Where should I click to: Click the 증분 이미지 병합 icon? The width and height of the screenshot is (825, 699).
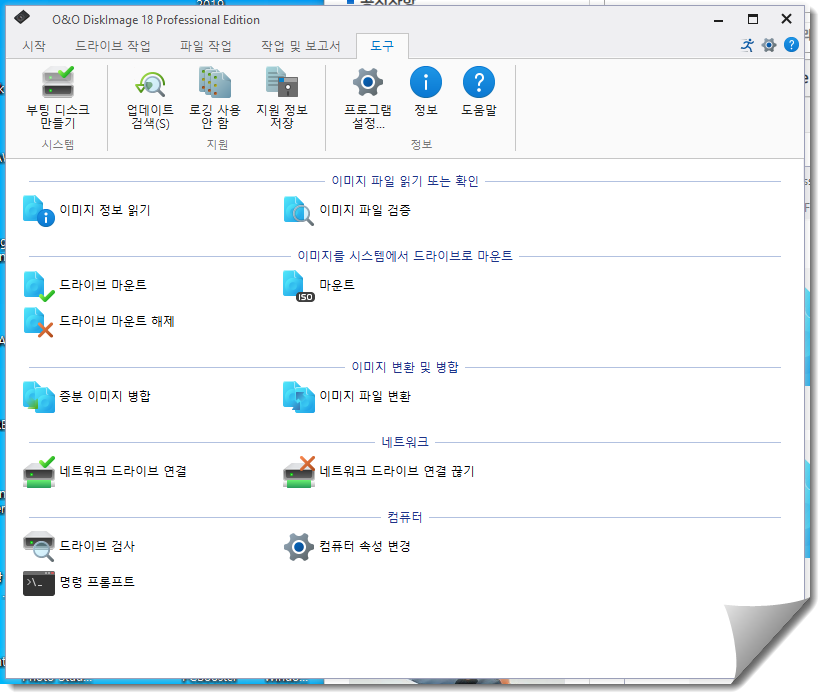pyautogui.click(x=38, y=397)
